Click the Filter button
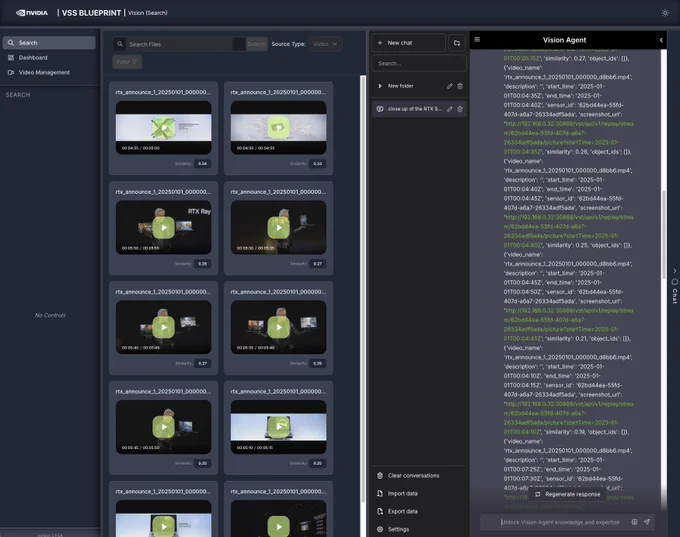 (x=127, y=62)
